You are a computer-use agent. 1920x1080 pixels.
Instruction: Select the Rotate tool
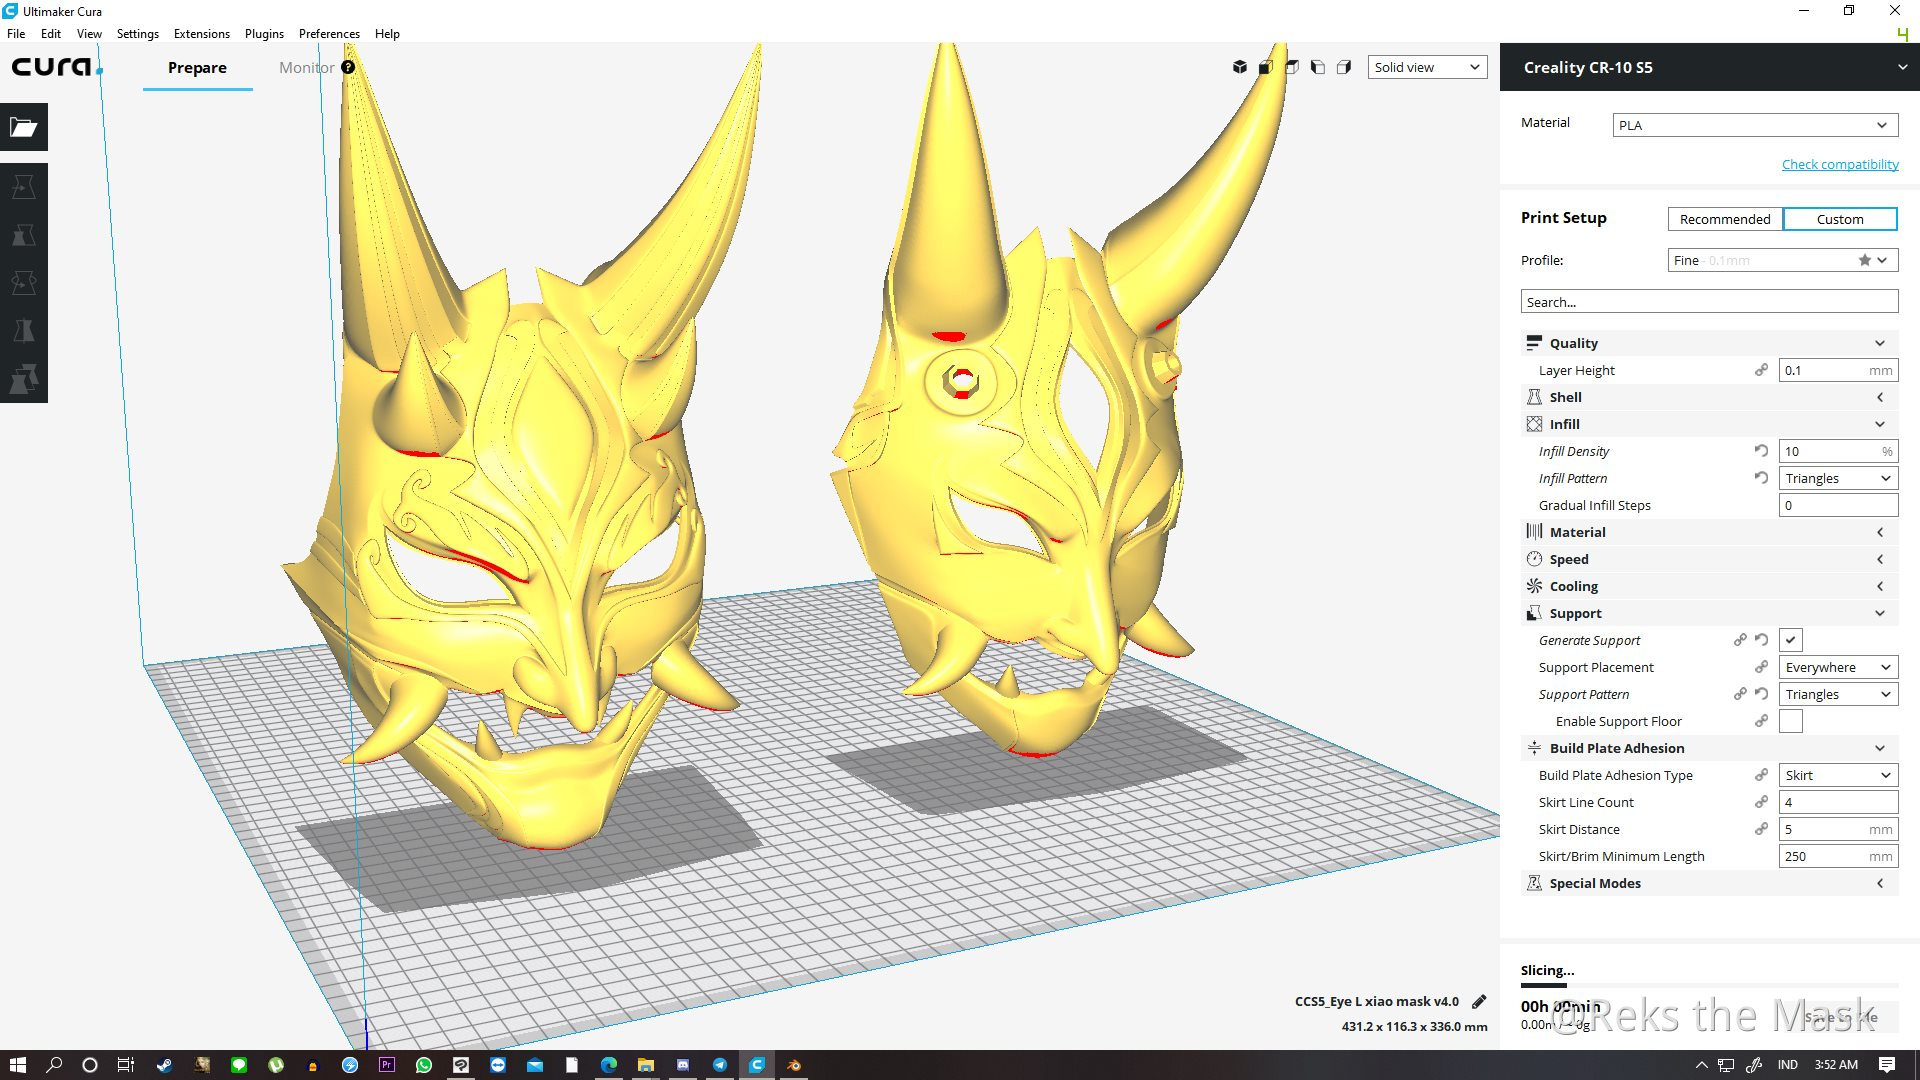pos(24,283)
